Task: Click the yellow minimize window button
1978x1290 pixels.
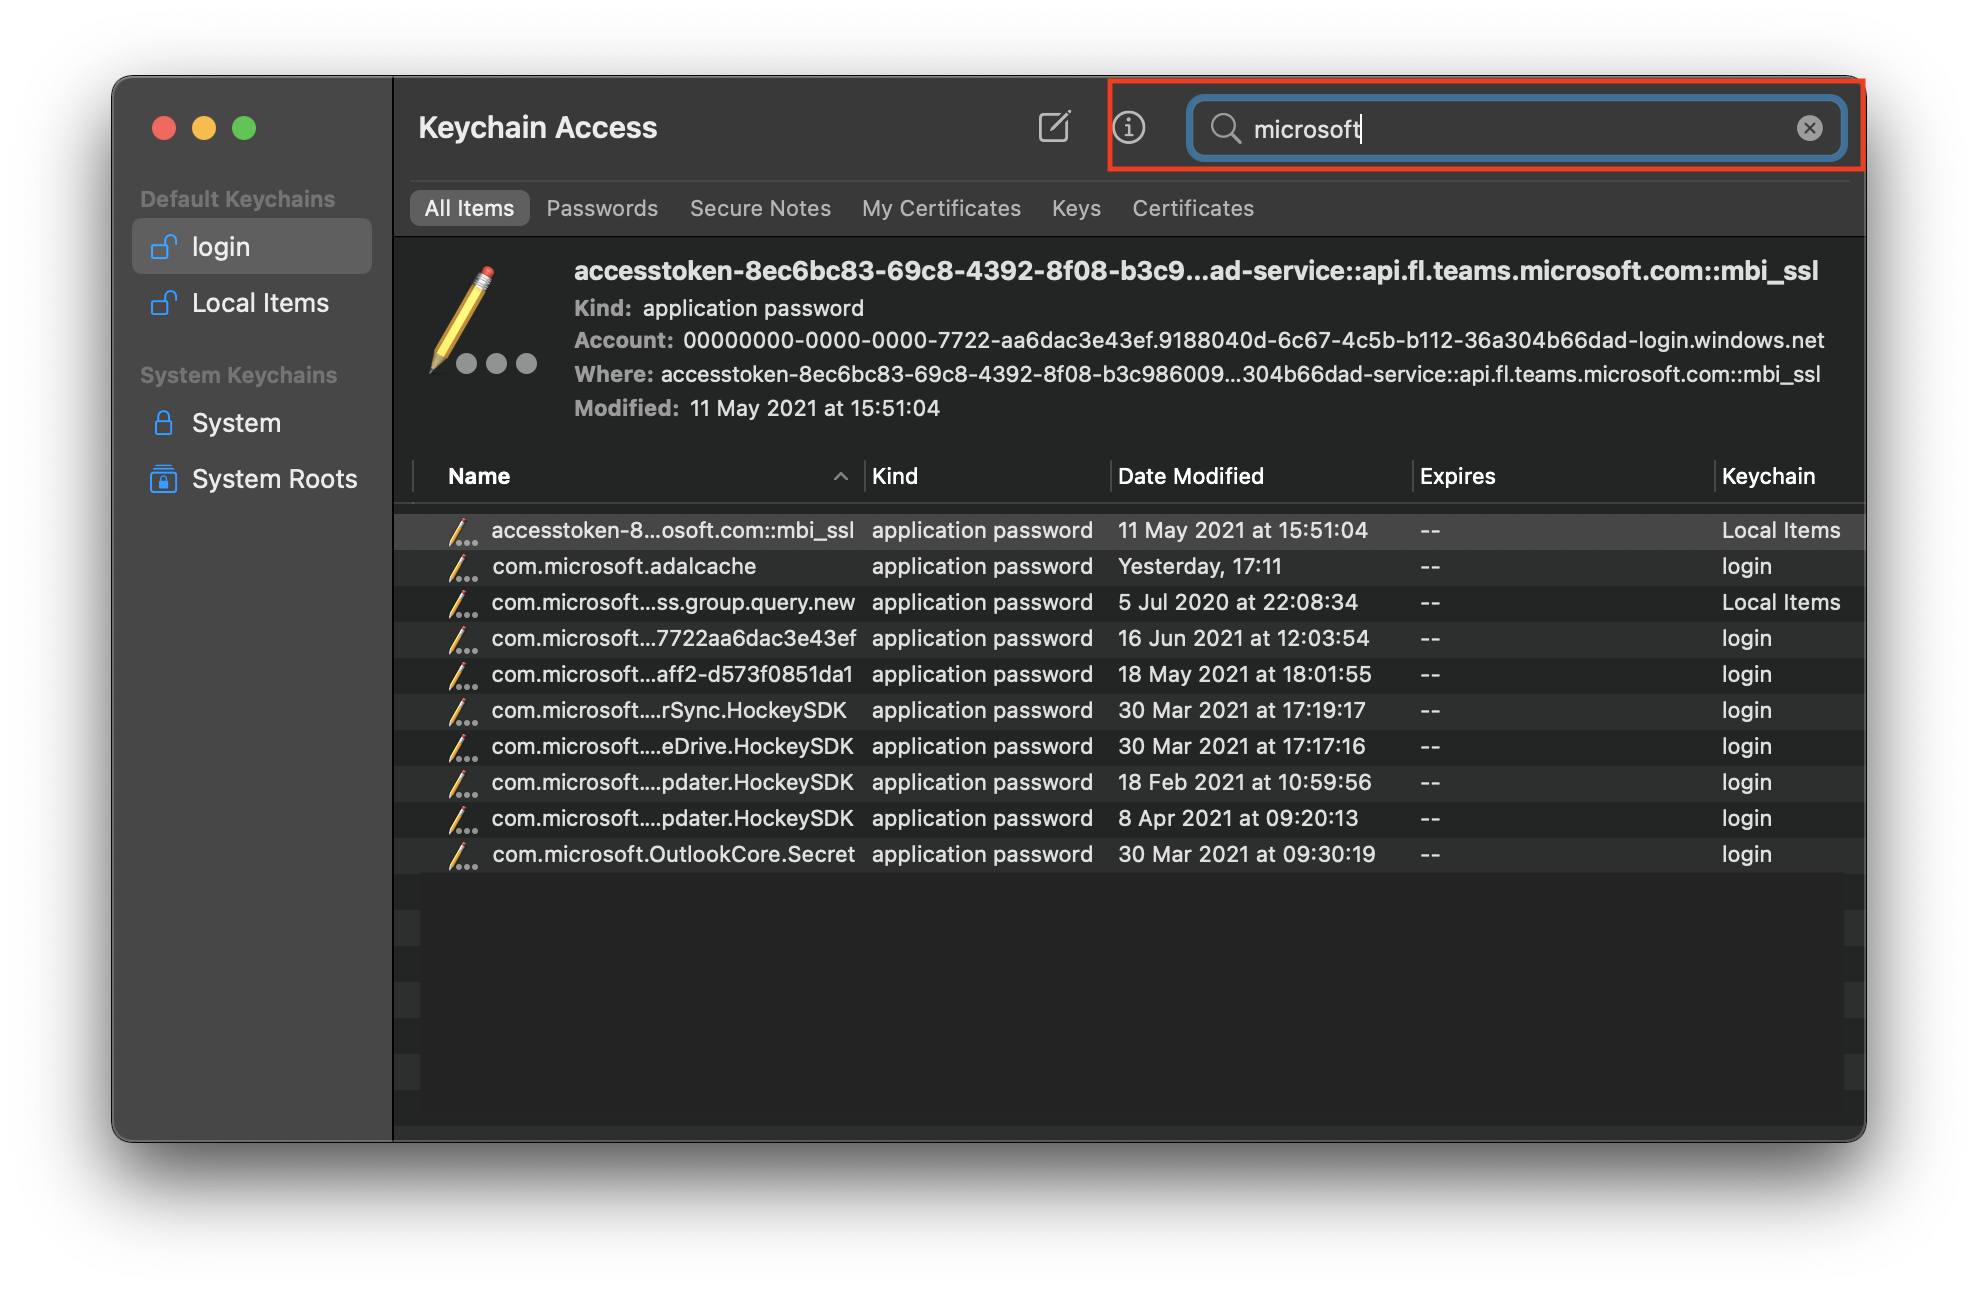Action: coord(204,128)
